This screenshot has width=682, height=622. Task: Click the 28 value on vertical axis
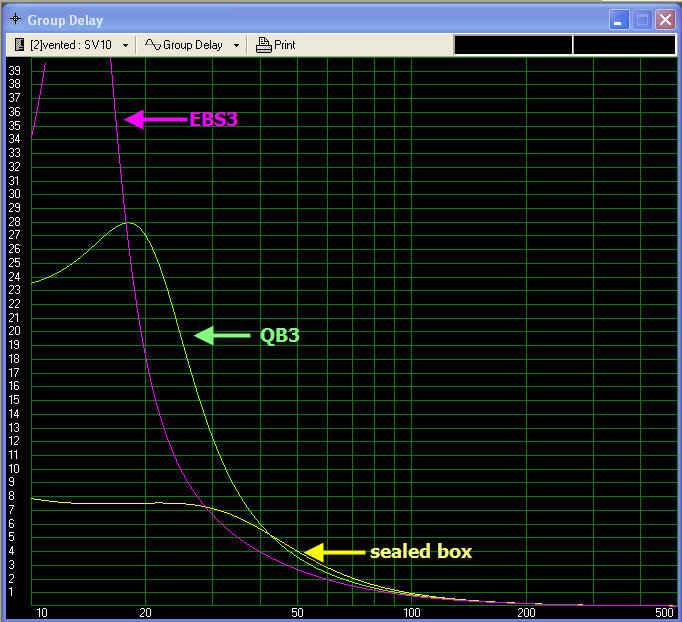coord(14,222)
